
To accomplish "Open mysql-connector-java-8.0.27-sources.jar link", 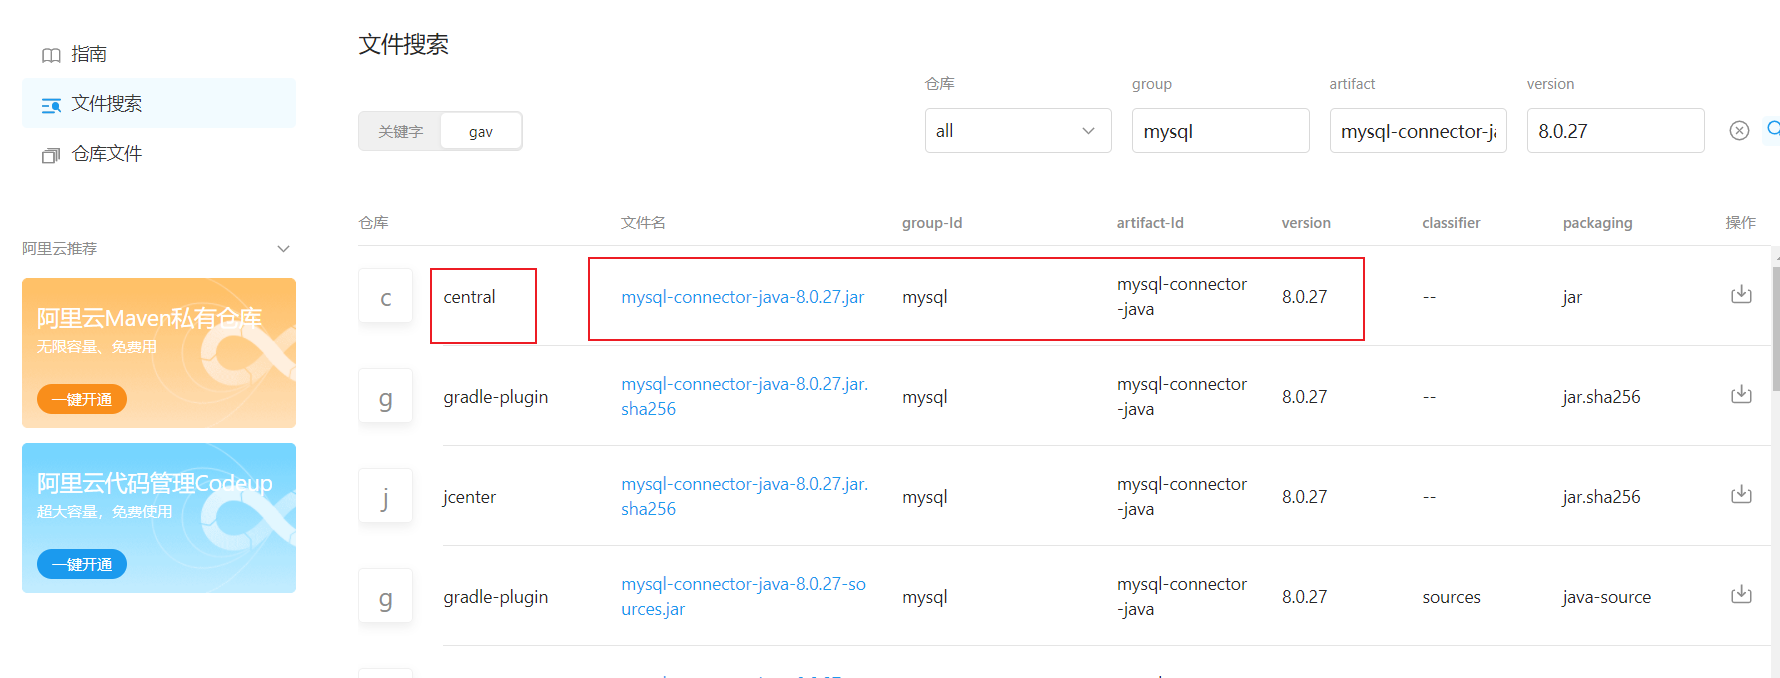I will click(x=743, y=597).
